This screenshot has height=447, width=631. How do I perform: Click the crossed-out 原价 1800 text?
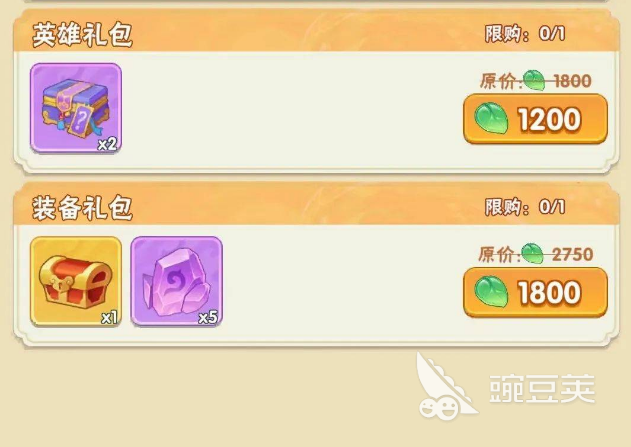[536, 81]
